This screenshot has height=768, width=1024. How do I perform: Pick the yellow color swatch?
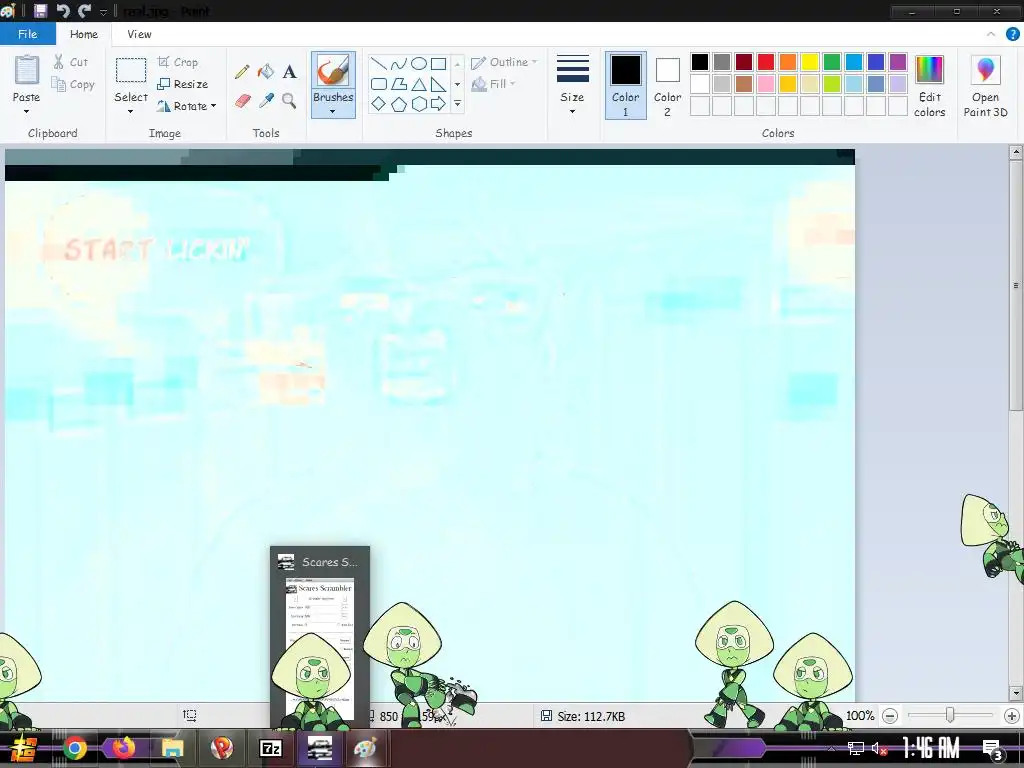tap(810, 62)
